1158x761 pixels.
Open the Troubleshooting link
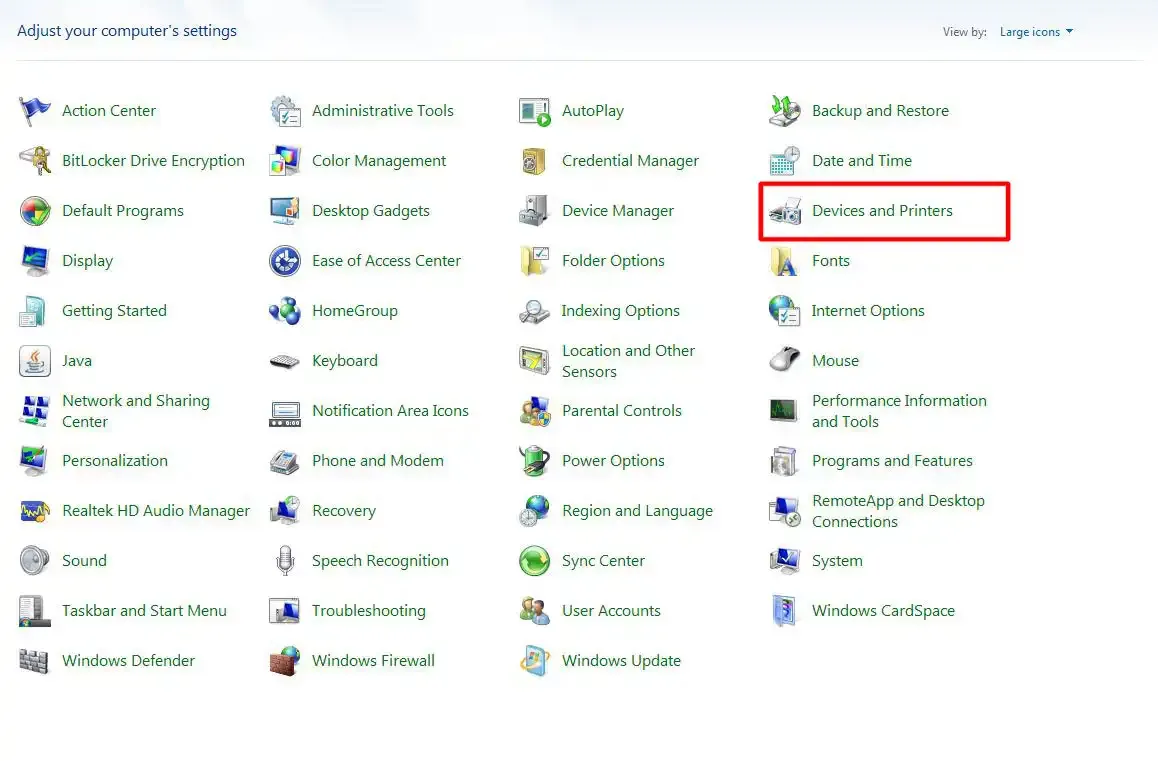tap(368, 611)
